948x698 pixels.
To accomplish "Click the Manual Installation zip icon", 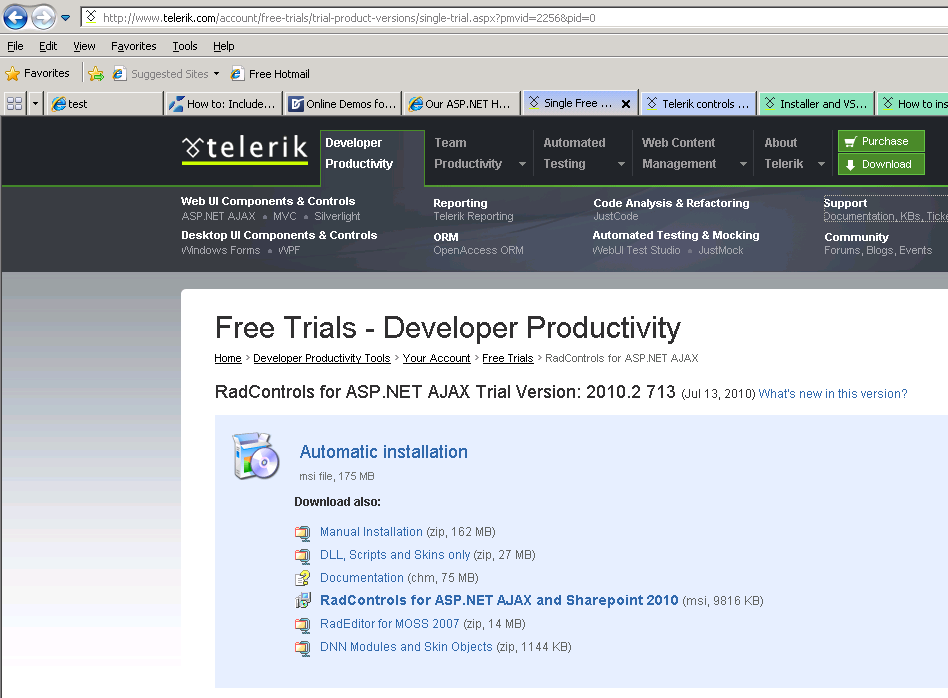I will pyautogui.click(x=302, y=532).
